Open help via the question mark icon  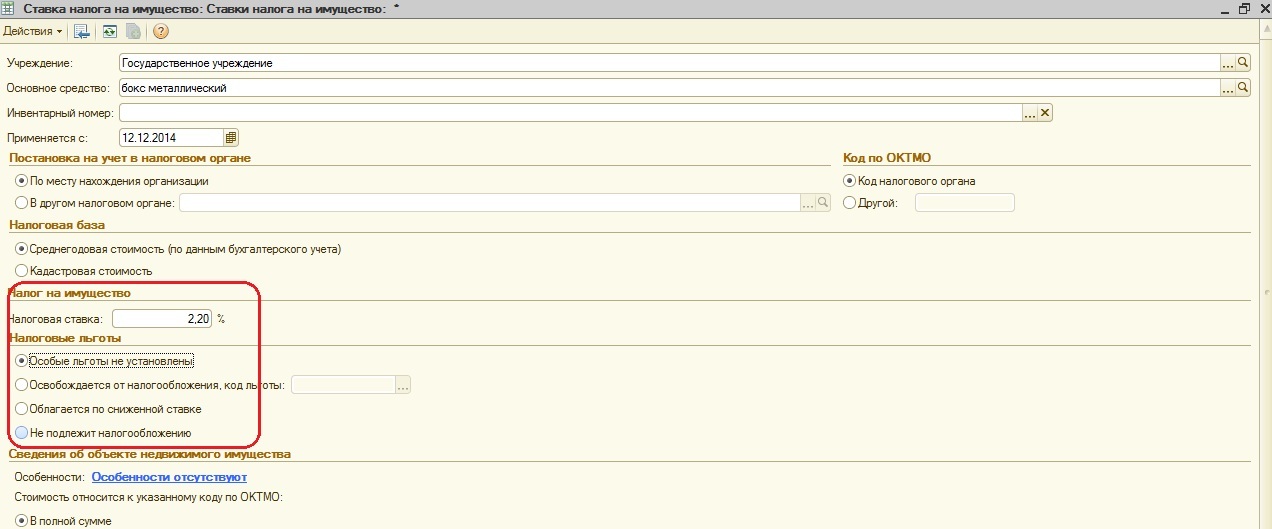160,31
